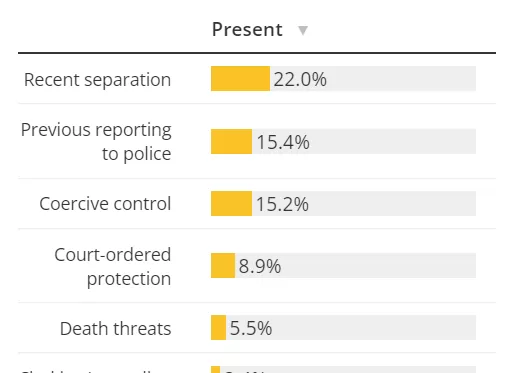Click the partially visible bar in bottom row
The width and height of the screenshot is (513, 373).
coord(215,369)
